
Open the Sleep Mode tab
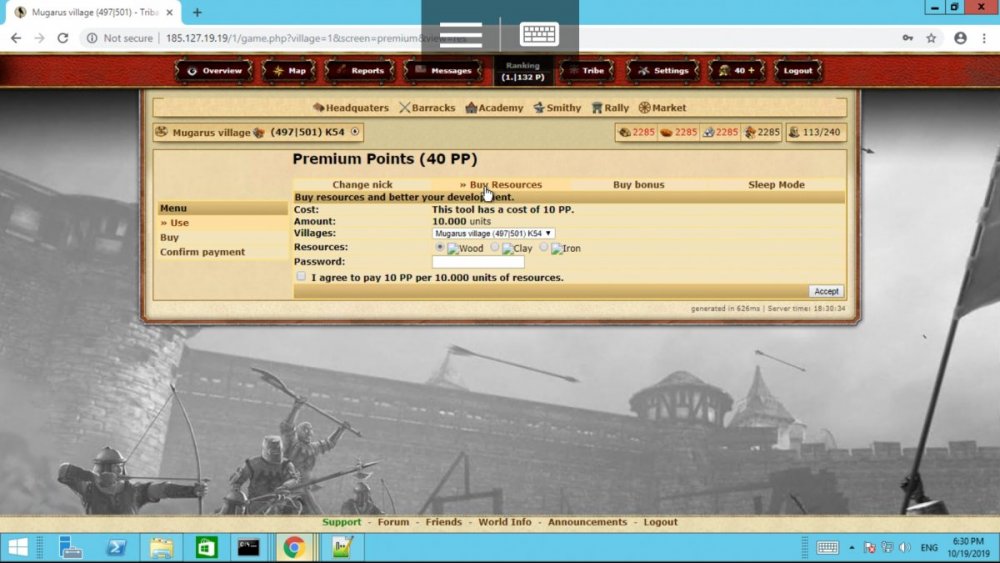[x=776, y=185]
